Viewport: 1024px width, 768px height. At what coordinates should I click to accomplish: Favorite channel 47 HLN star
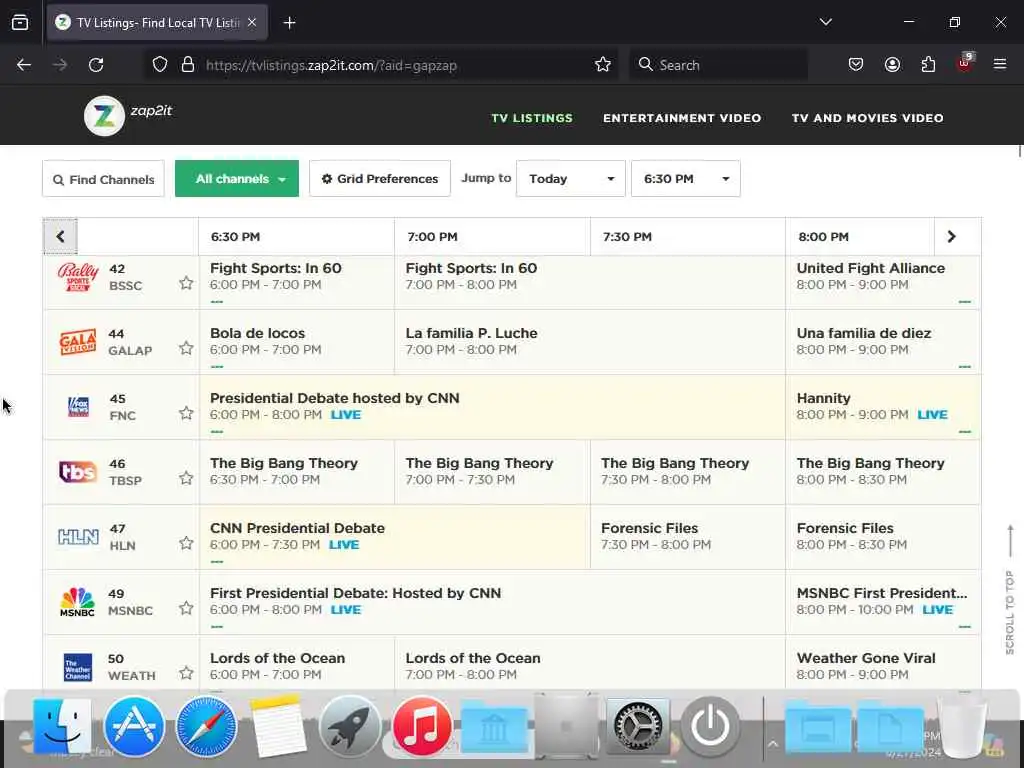[186, 543]
